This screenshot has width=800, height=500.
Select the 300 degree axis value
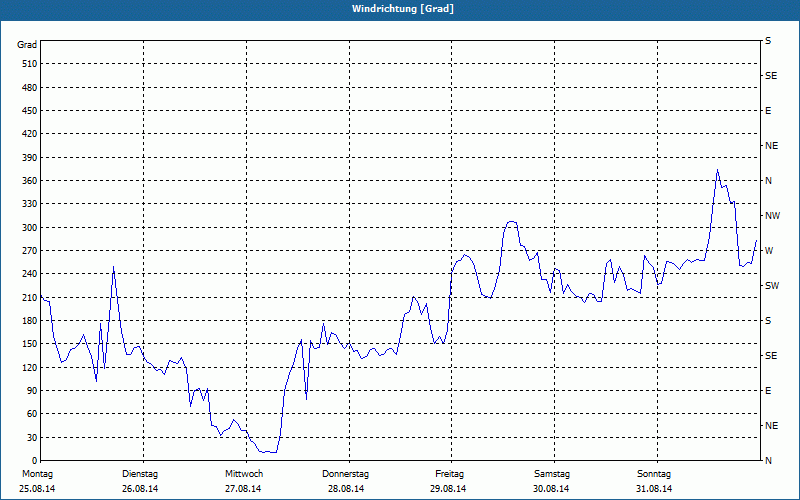coord(30,228)
